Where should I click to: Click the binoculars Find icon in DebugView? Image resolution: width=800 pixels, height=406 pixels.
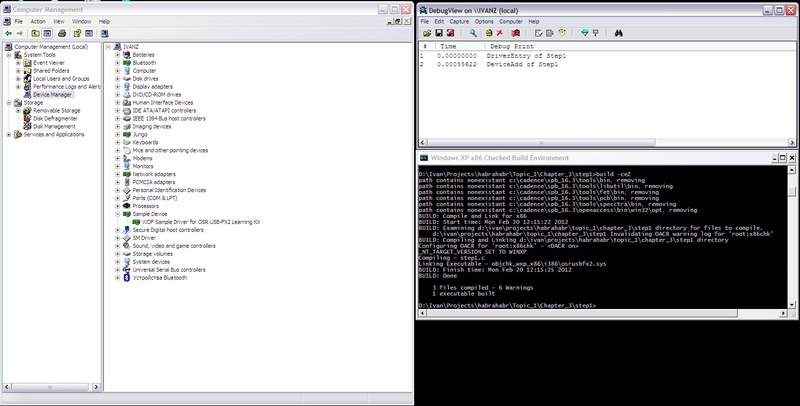point(618,33)
